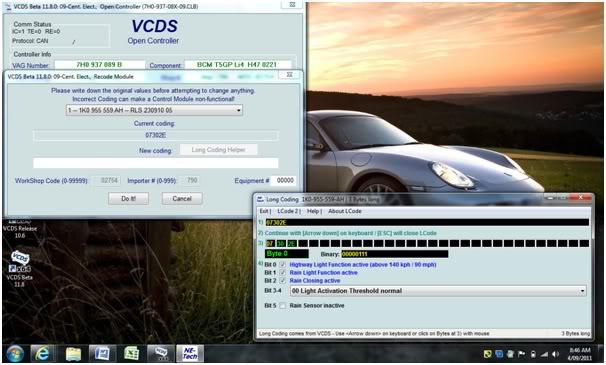The image size is (606, 365).
Task: Click the green Byte 0 indicator
Action: (x=287, y=254)
